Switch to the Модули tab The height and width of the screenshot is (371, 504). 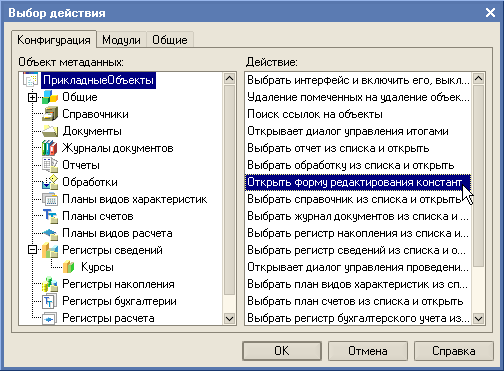[x=121, y=40]
